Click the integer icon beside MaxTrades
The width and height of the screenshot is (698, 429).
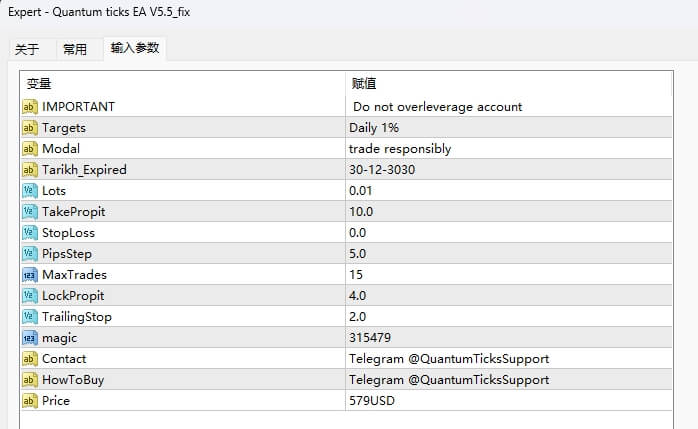[x=29, y=275]
